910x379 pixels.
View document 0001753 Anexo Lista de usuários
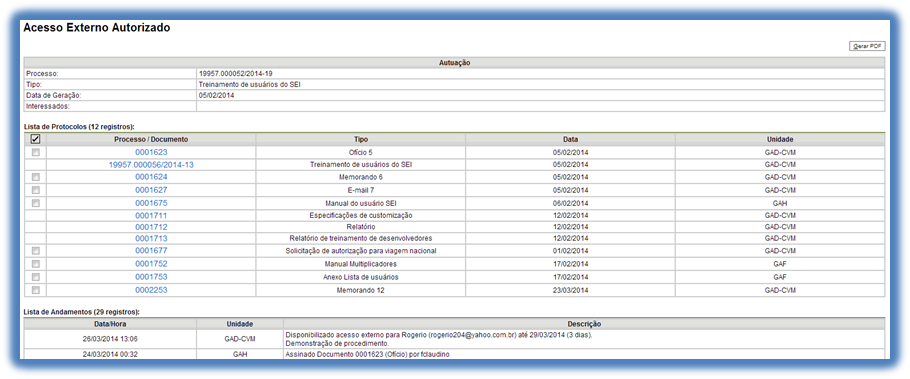pos(151,277)
